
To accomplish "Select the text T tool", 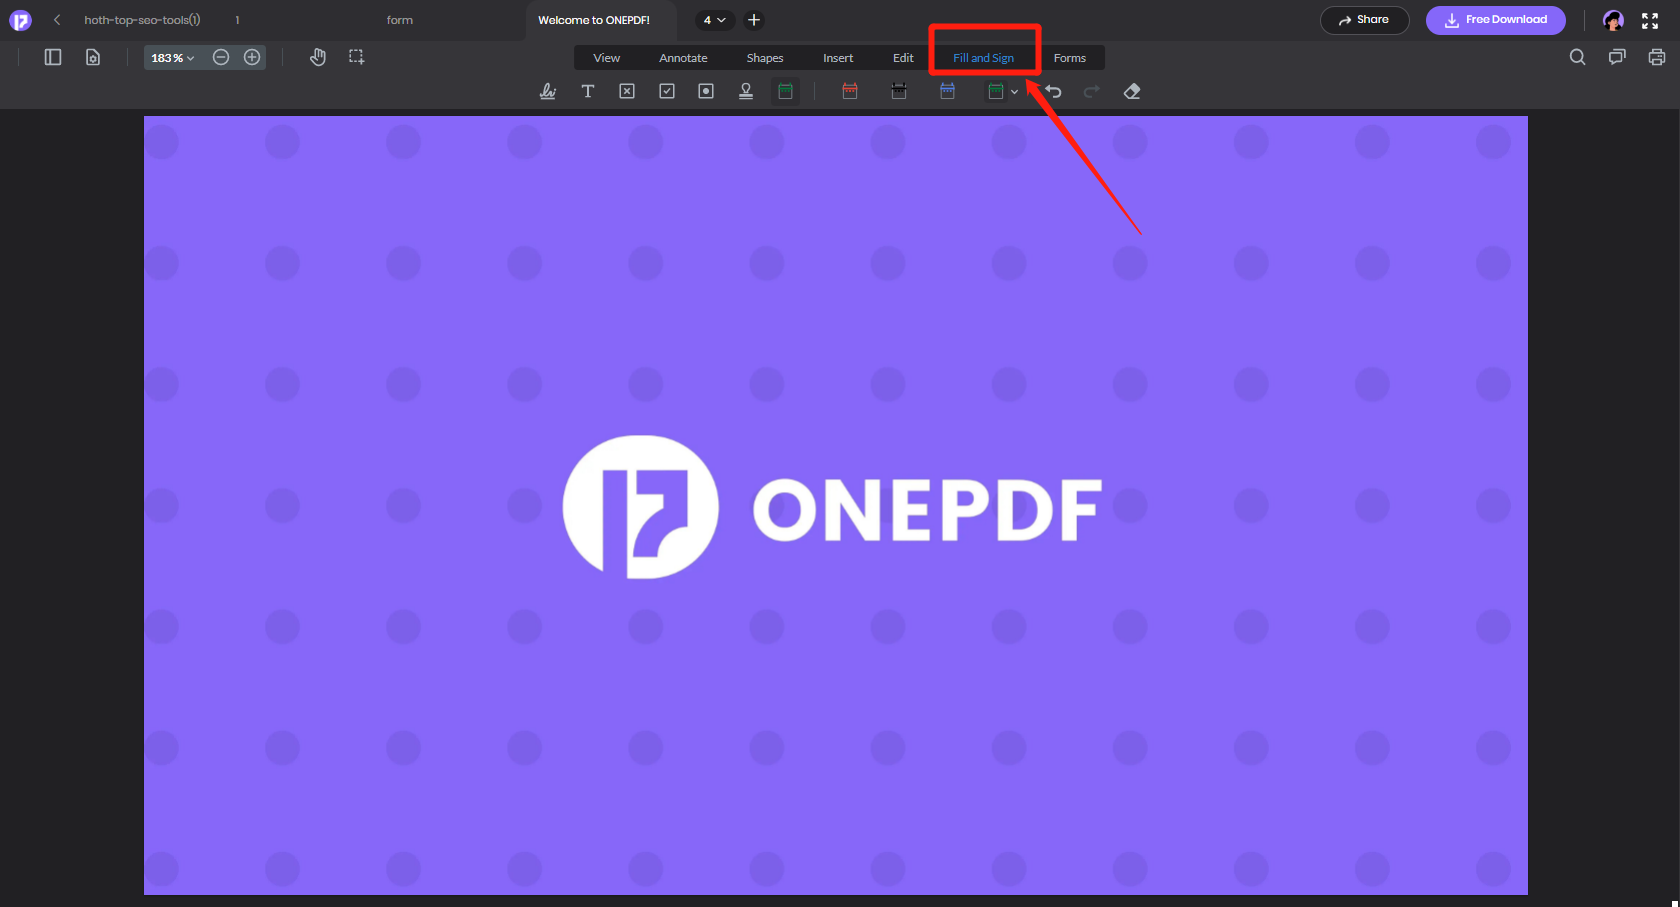I will coord(588,91).
